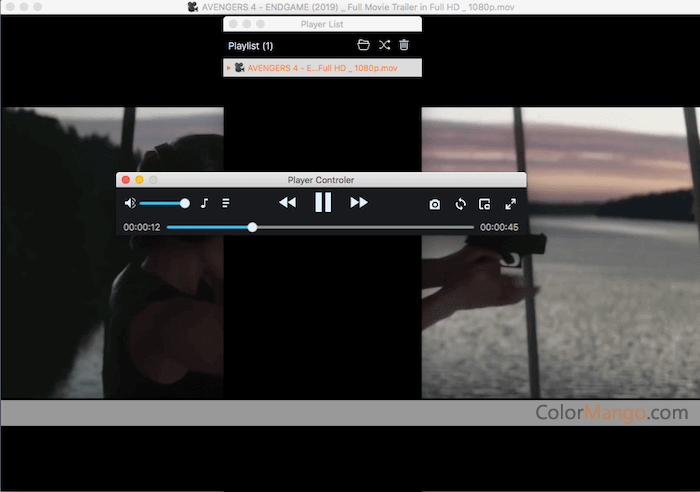
Task: Open audio track settings music note icon
Action: (x=204, y=204)
